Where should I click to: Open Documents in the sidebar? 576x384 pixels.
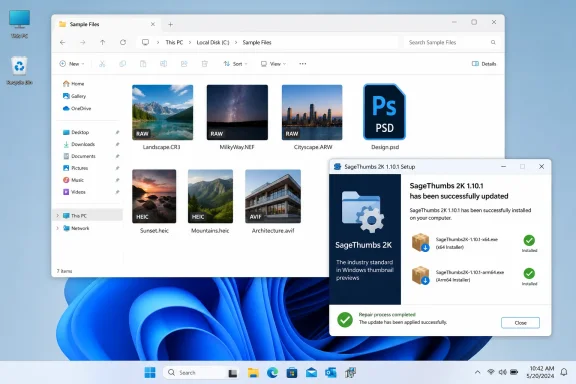click(x=79, y=156)
